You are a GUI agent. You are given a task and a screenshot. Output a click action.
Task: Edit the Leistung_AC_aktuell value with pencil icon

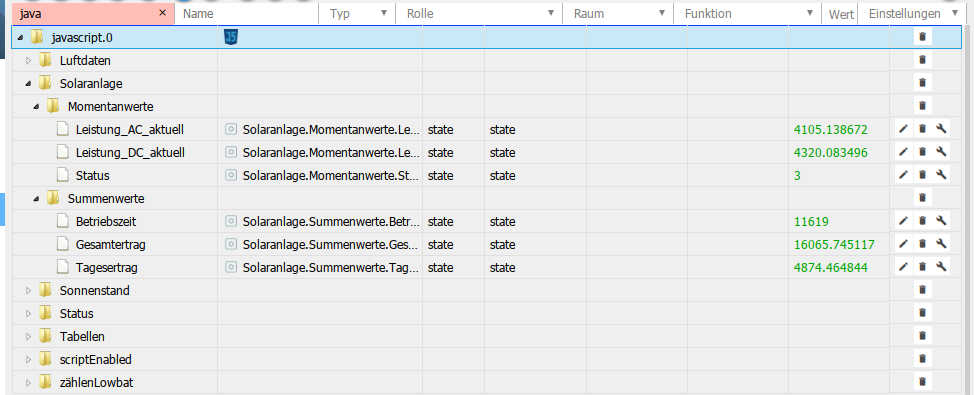tap(903, 129)
